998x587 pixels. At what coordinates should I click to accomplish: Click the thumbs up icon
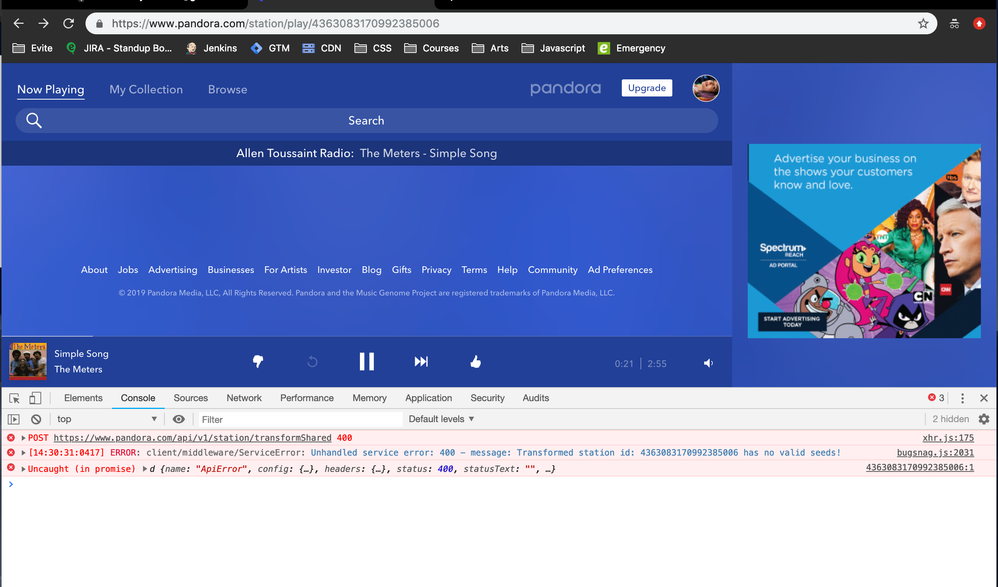pos(476,362)
